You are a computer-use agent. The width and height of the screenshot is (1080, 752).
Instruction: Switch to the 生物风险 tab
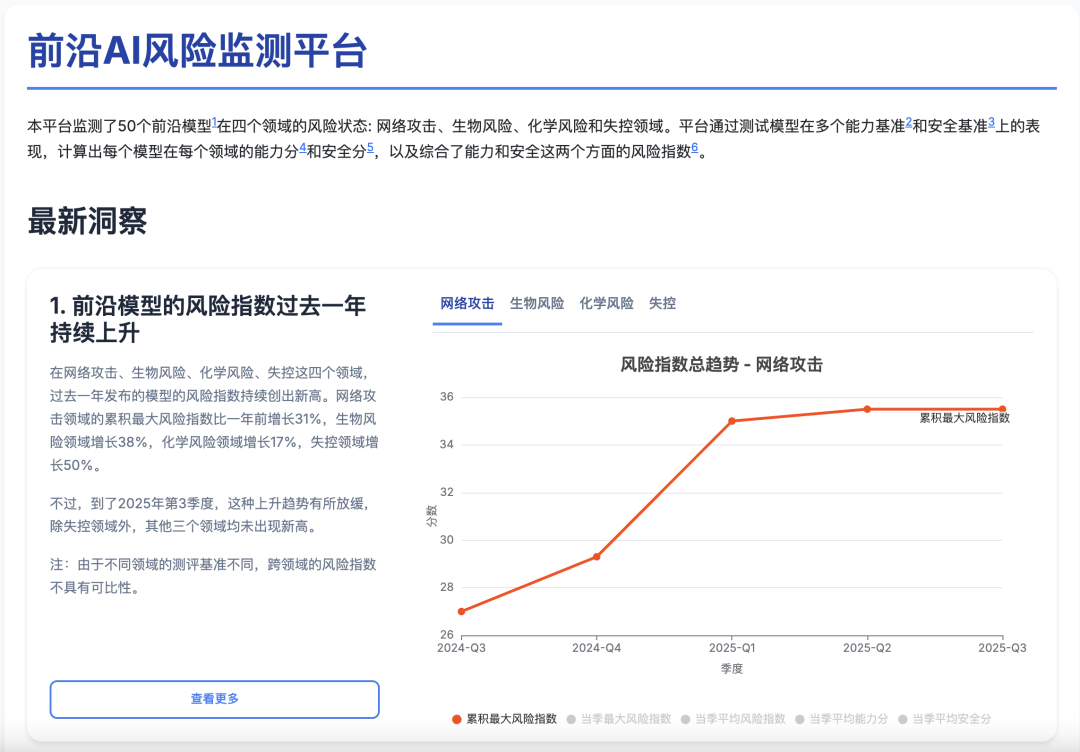coord(536,303)
